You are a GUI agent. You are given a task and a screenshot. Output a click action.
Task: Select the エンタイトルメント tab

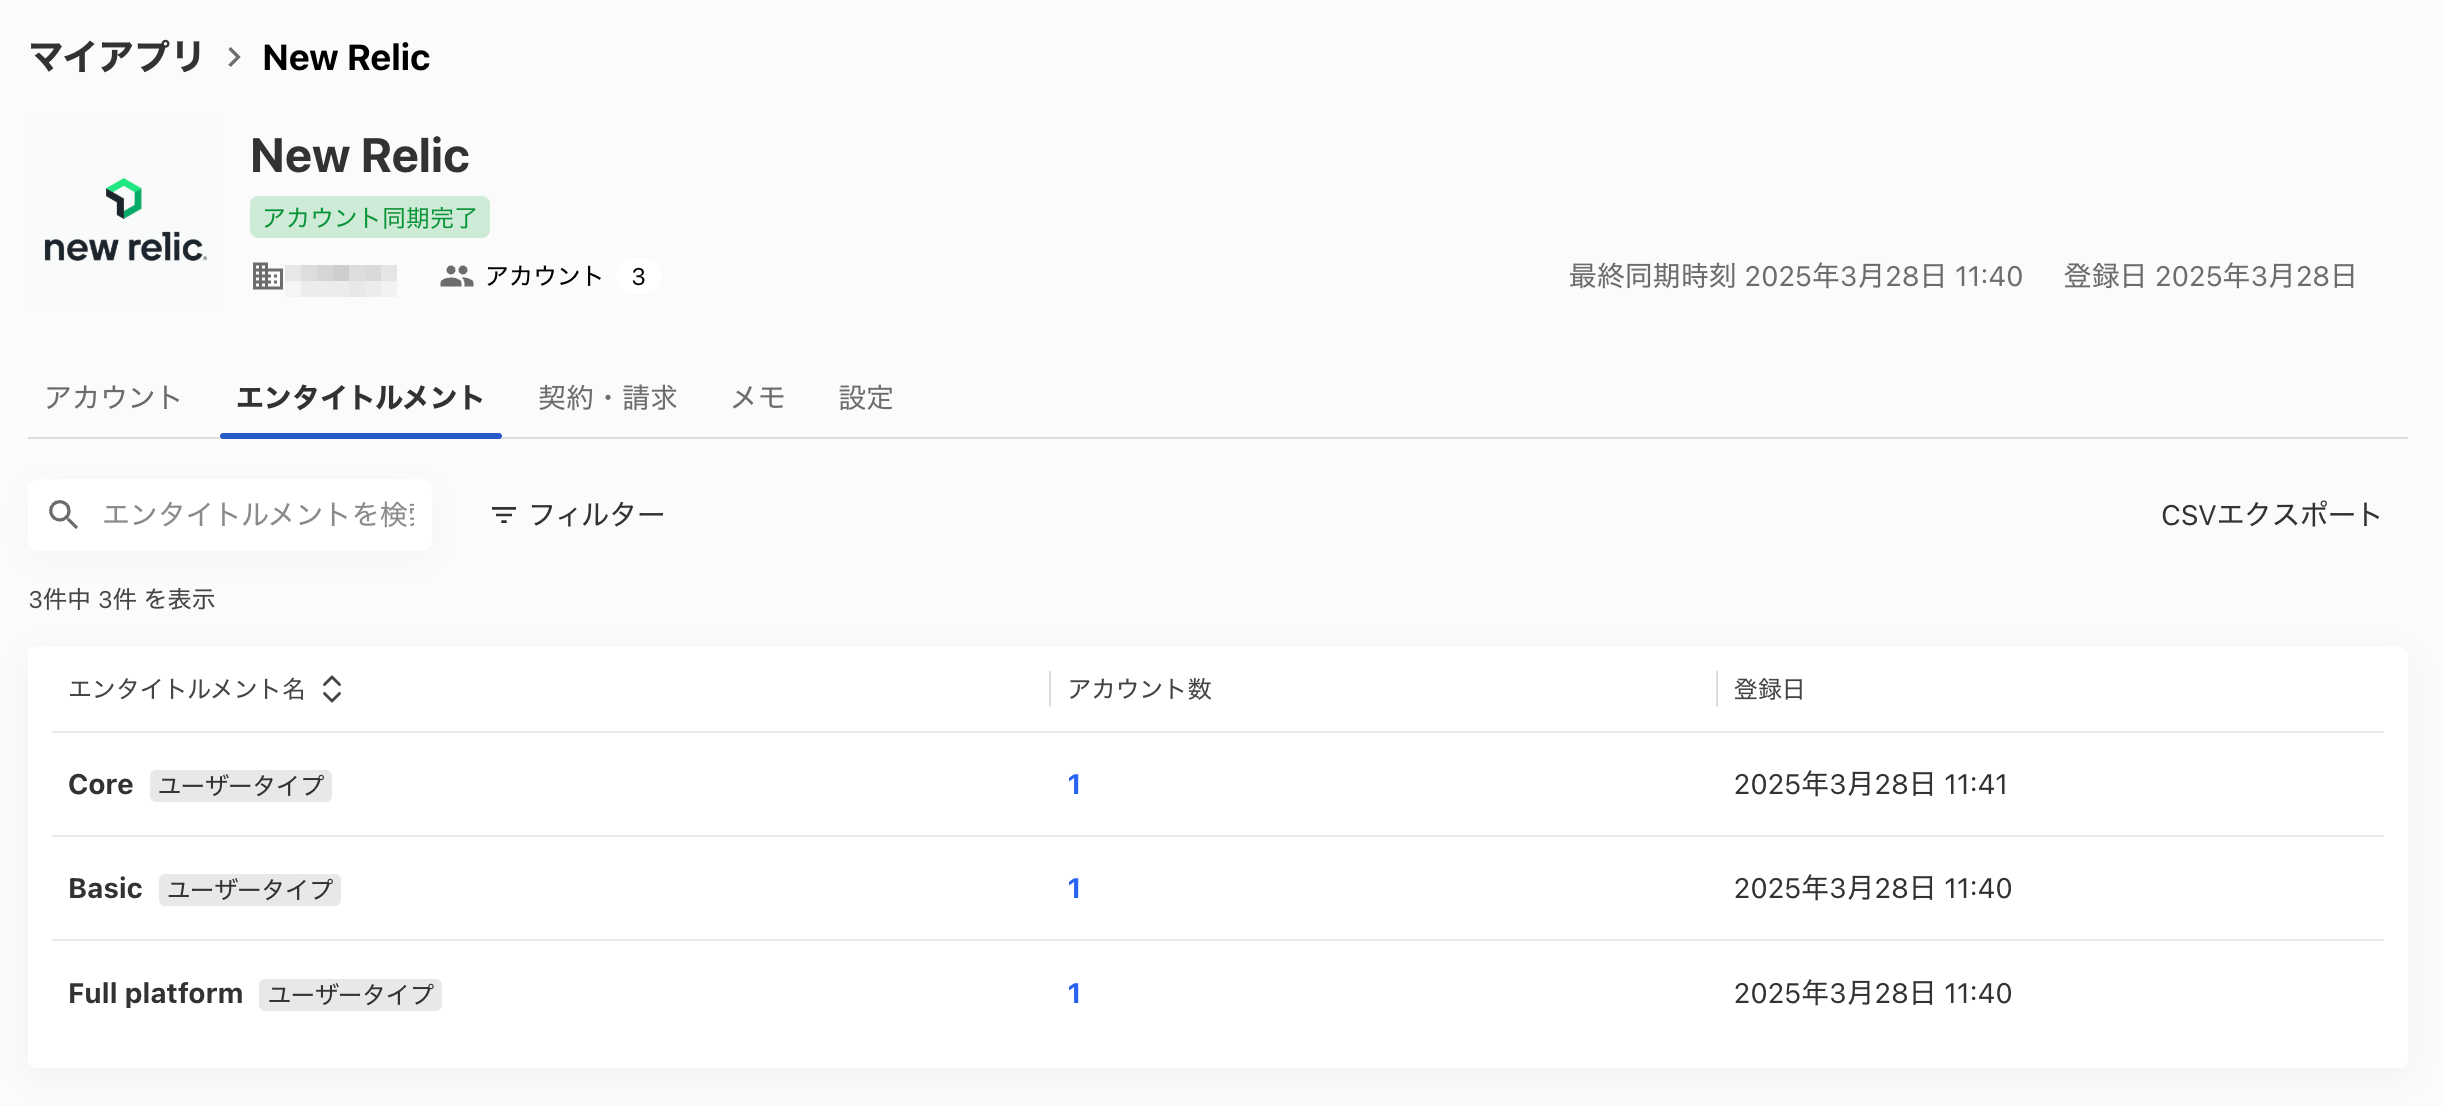pyautogui.click(x=360, y=397)
